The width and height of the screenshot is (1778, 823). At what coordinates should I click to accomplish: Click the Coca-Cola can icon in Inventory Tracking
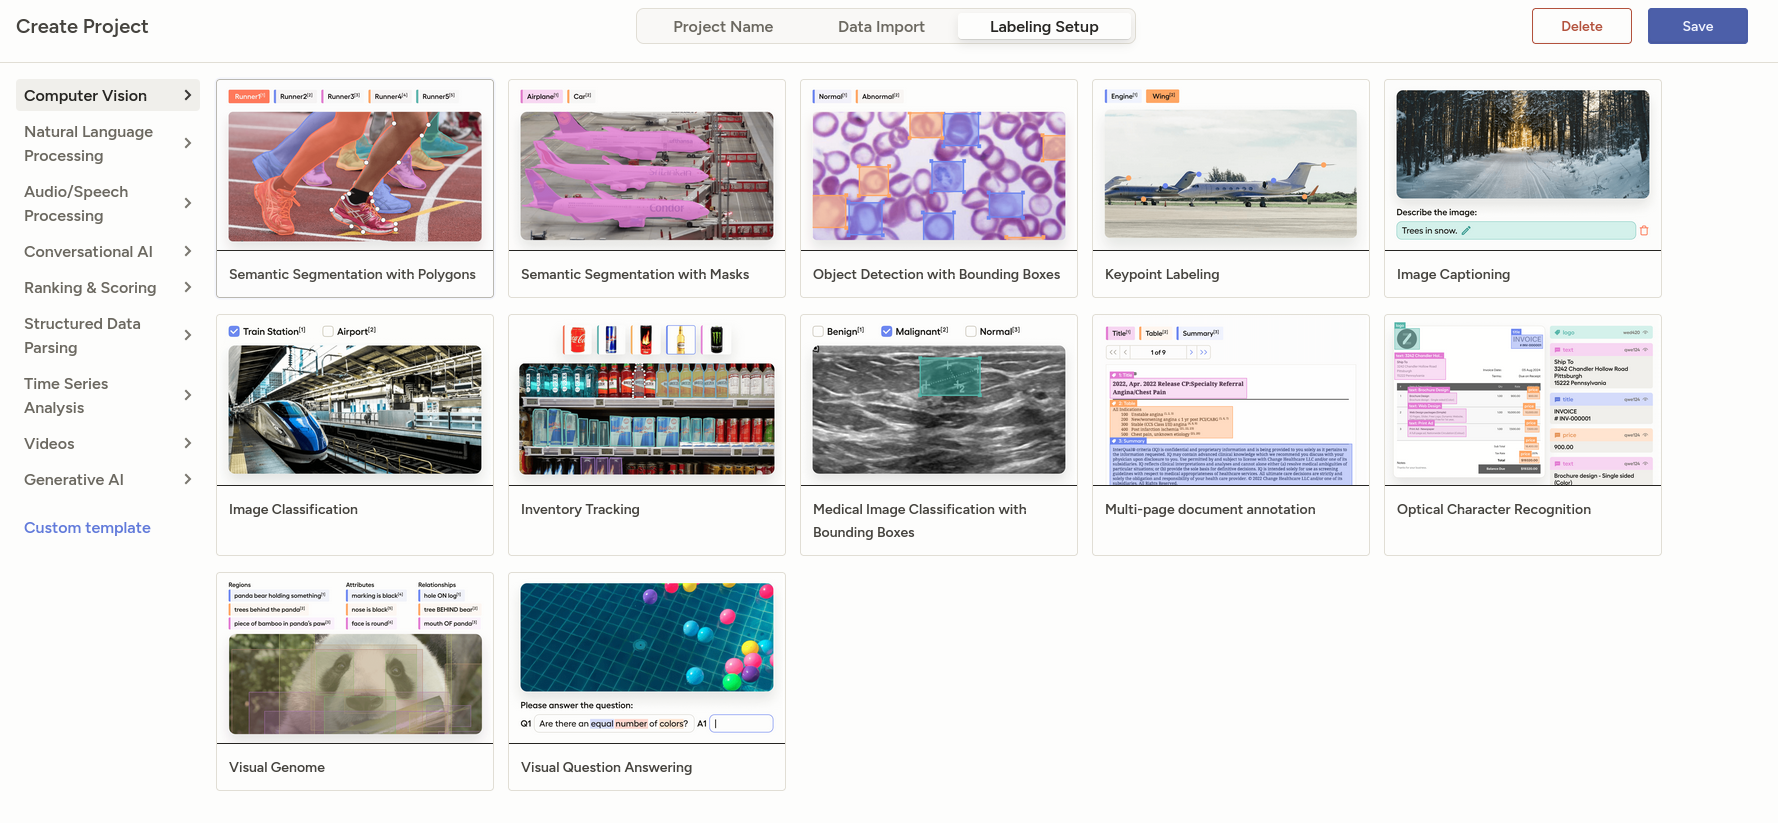tap(577, 340)
